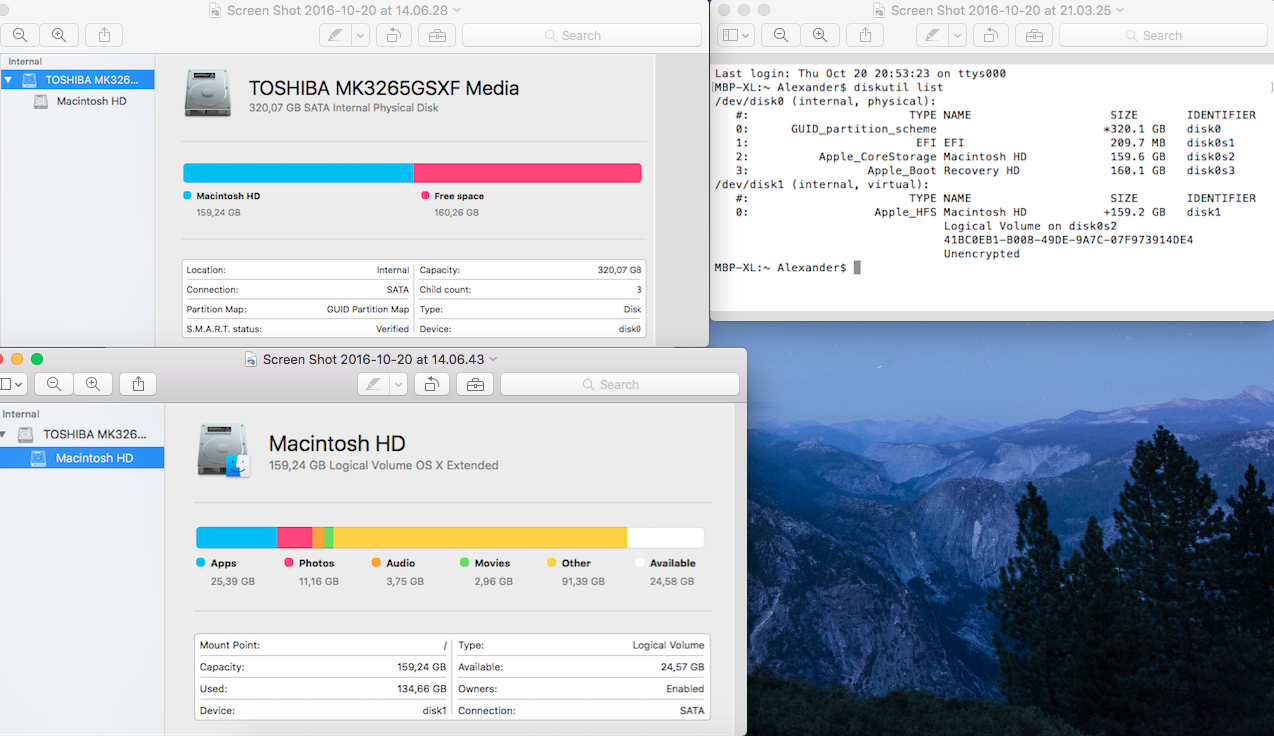The height and width of the screenshot is (736, 1274).
Task: Click the 'Used: 134,66 GB' row
Action: [323, 689]
